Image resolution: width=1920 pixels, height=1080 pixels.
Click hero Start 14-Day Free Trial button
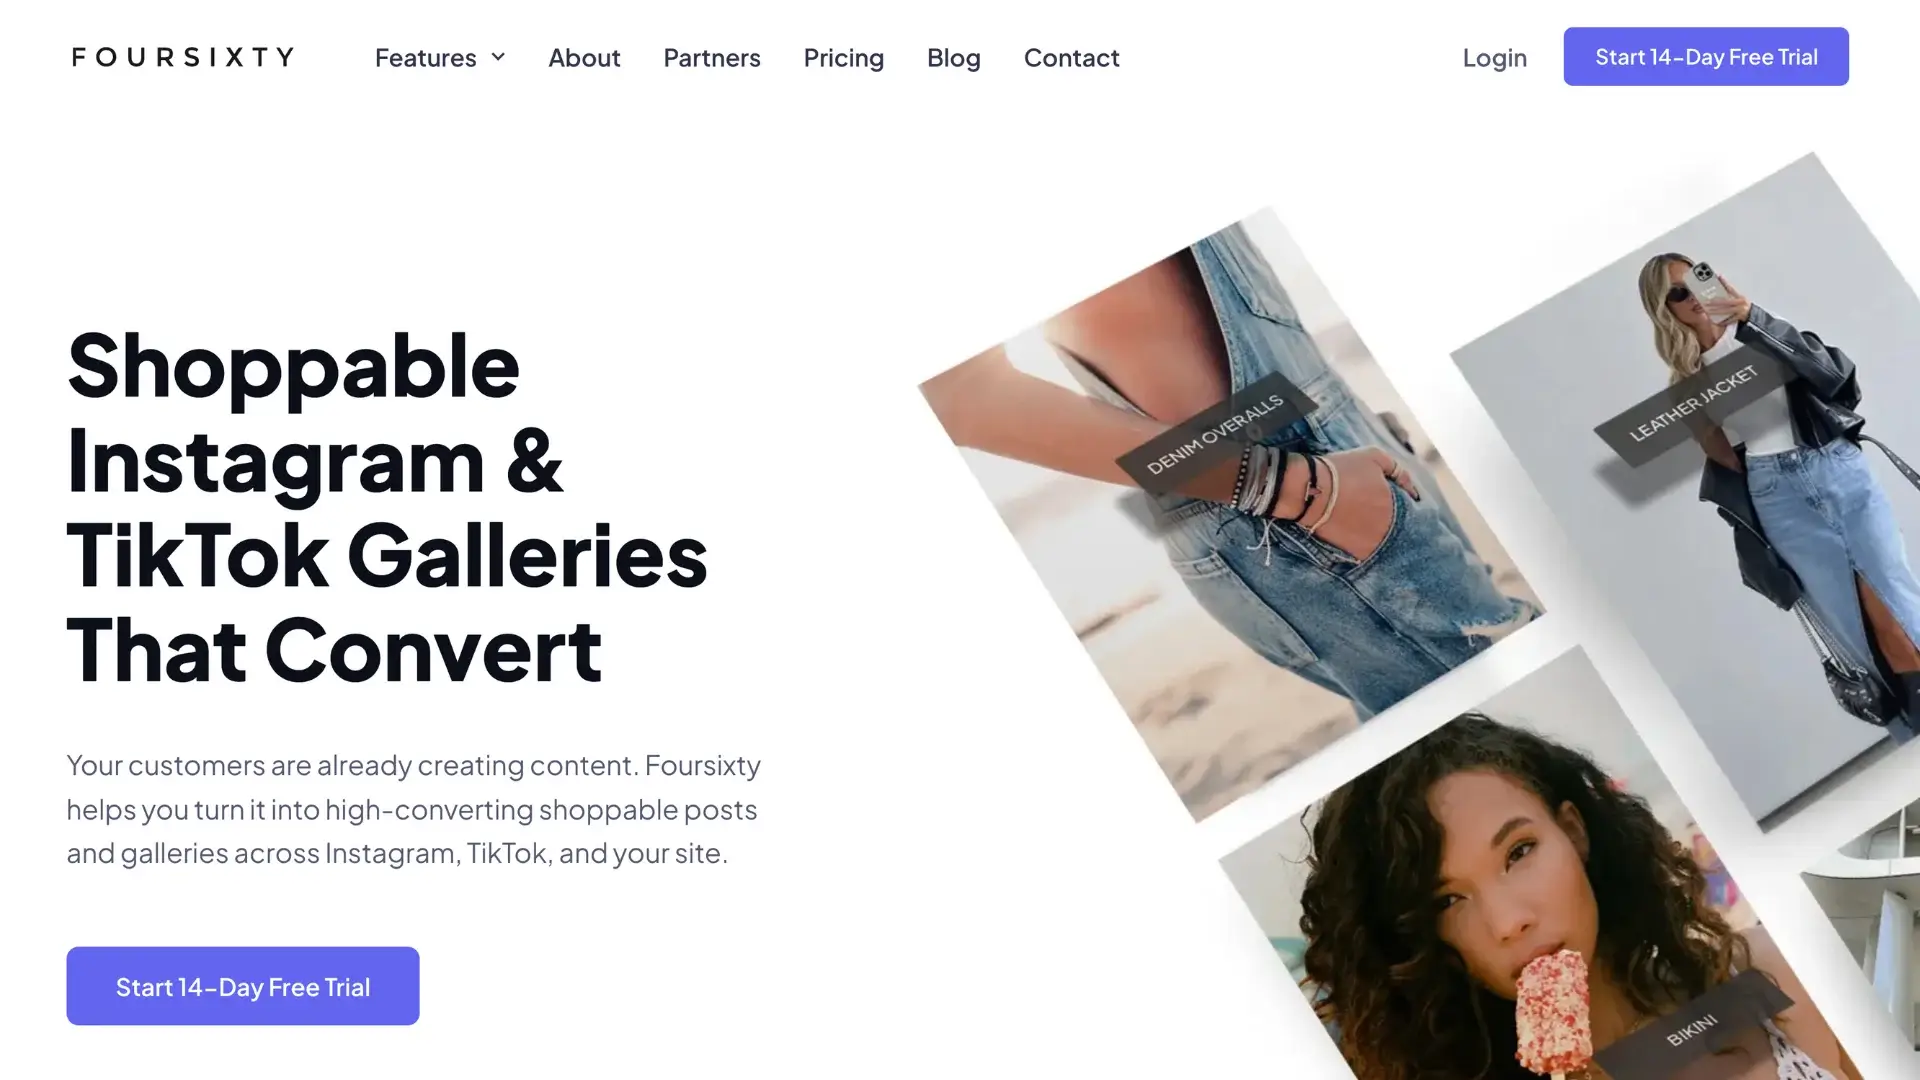click(243, 986)
